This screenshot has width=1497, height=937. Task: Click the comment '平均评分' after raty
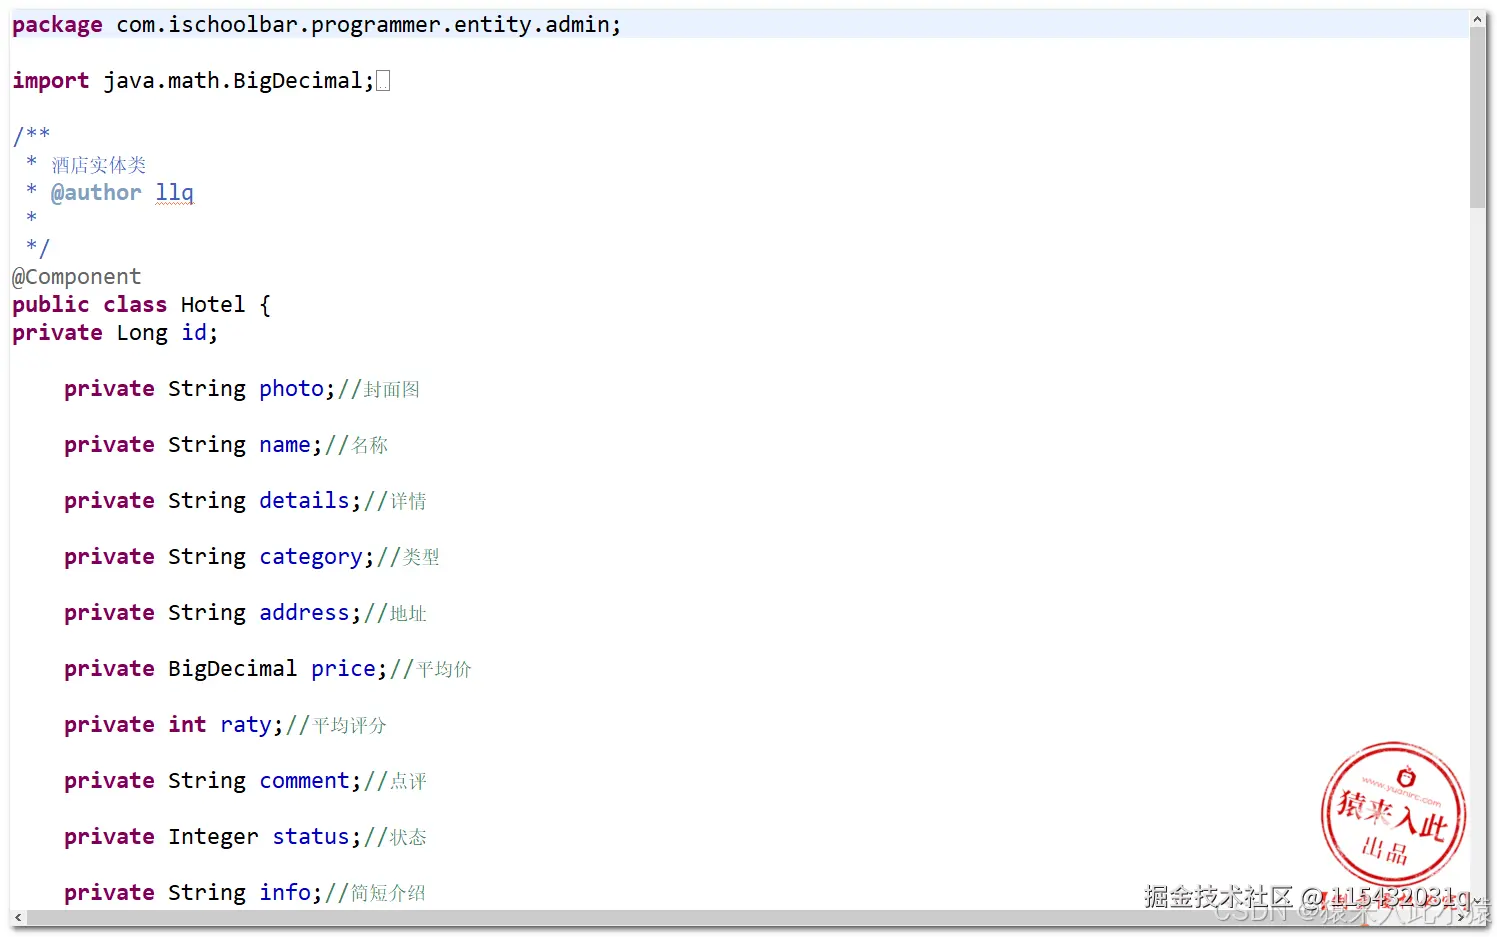[349, 725]
